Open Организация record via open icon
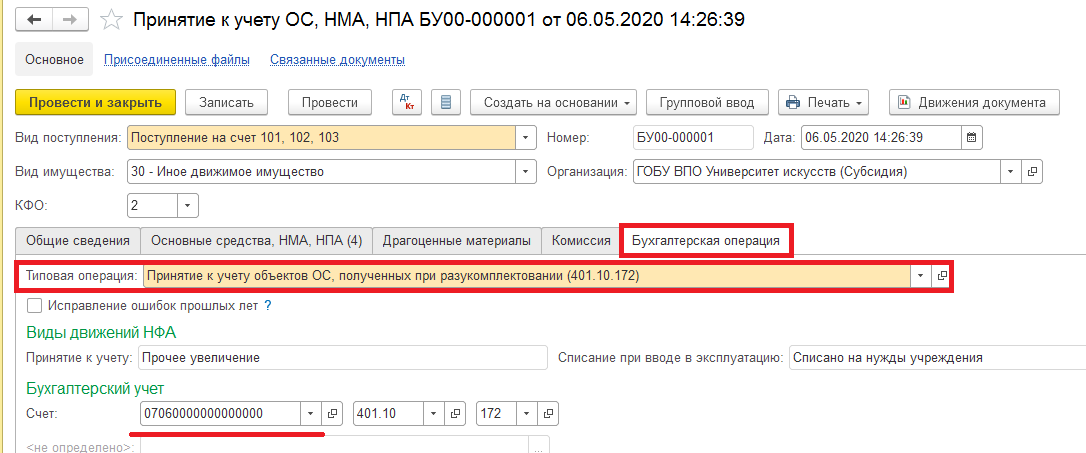The width and height of the screenshot is (1086, 453). coord(1032,171)
